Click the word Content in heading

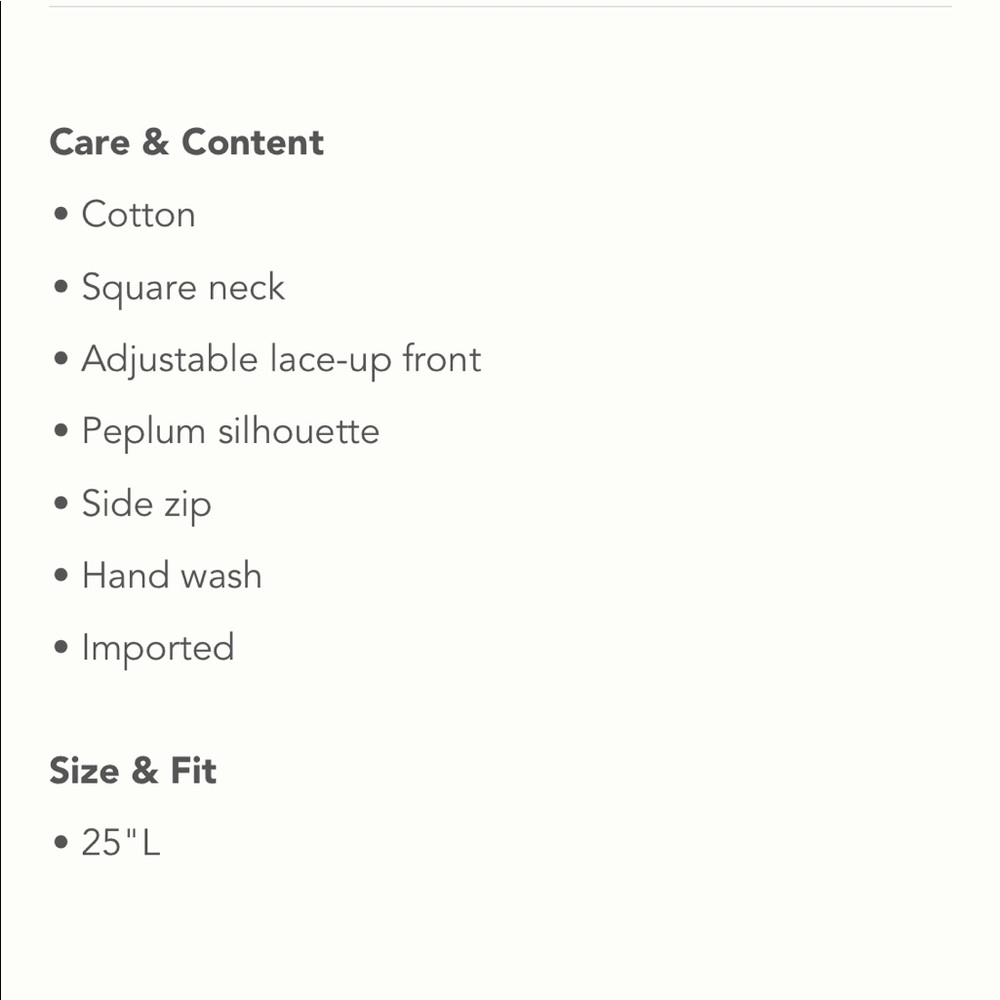pyautogui.click(x=253, y=142)
